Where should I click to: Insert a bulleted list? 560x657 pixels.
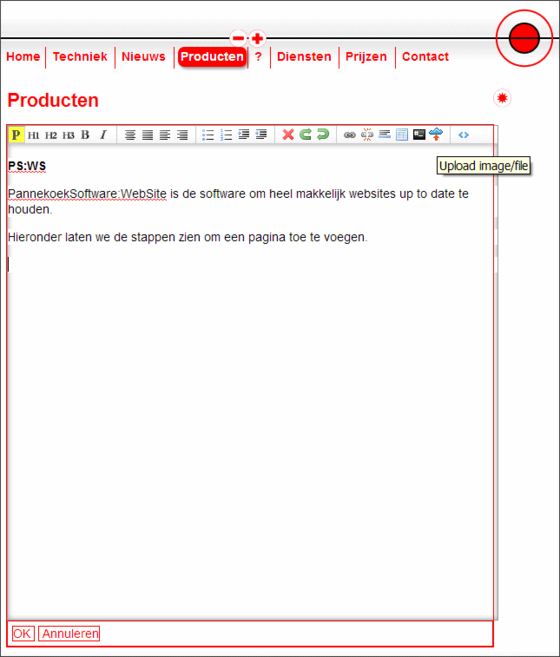(x=208, y=135)
